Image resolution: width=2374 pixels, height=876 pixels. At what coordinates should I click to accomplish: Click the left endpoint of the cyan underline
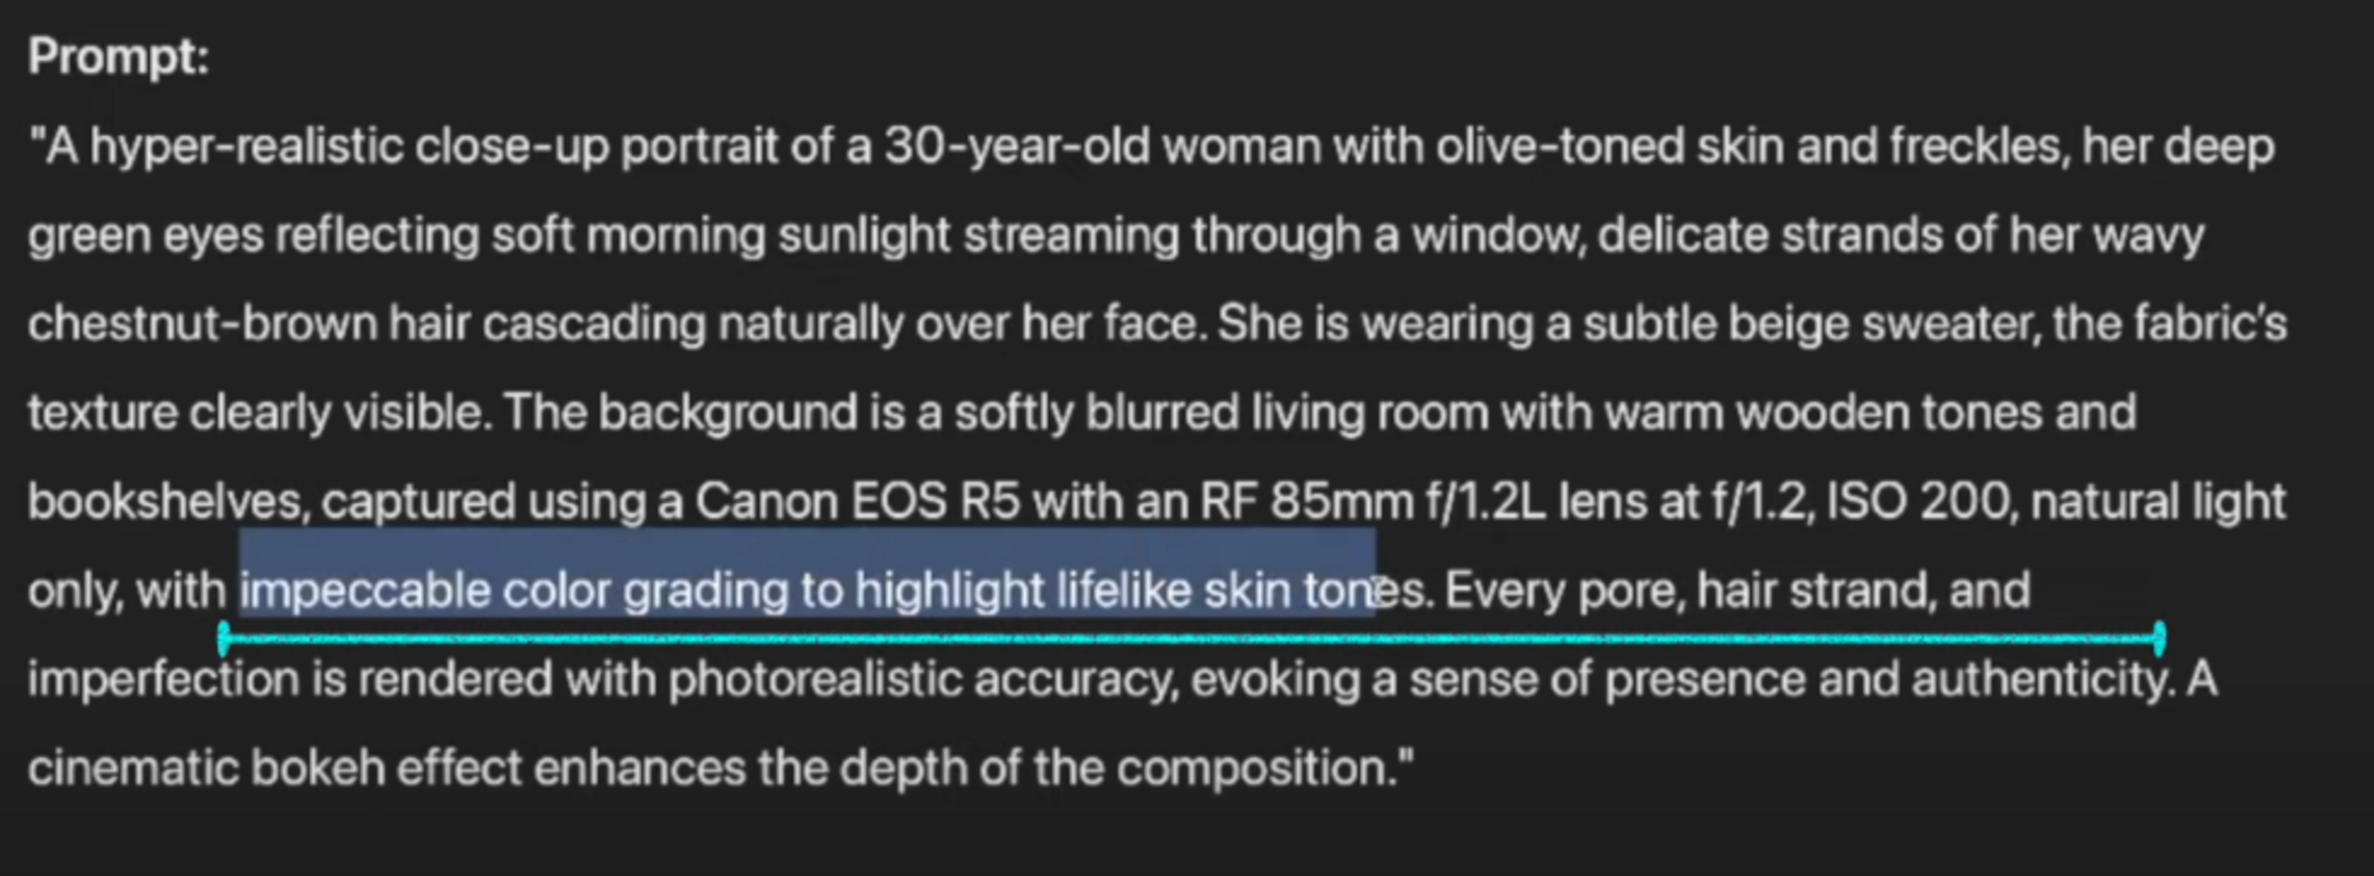pyautogui.click(x=224, y=638)
